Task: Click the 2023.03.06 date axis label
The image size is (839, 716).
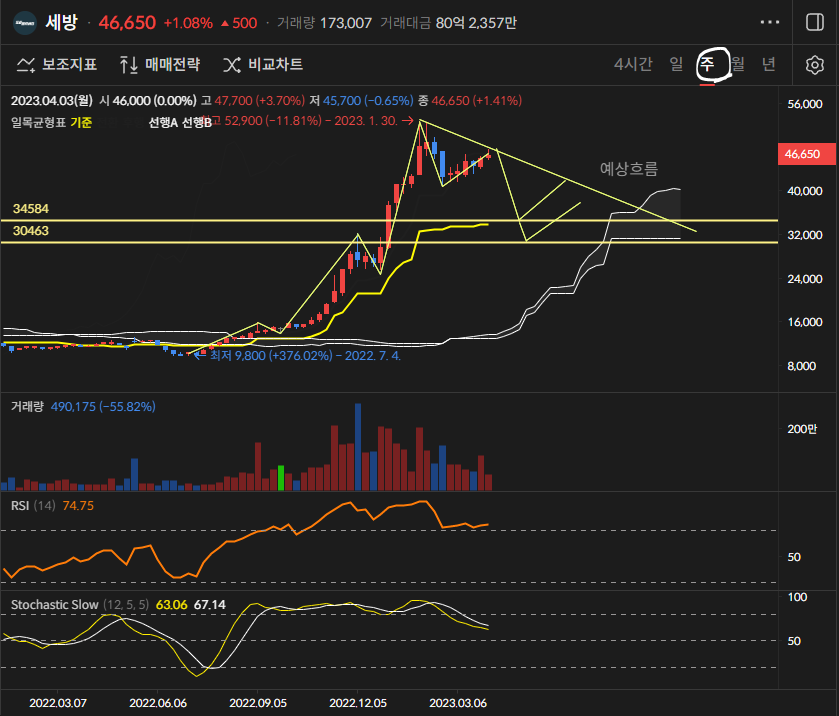Action: (458, 703)
